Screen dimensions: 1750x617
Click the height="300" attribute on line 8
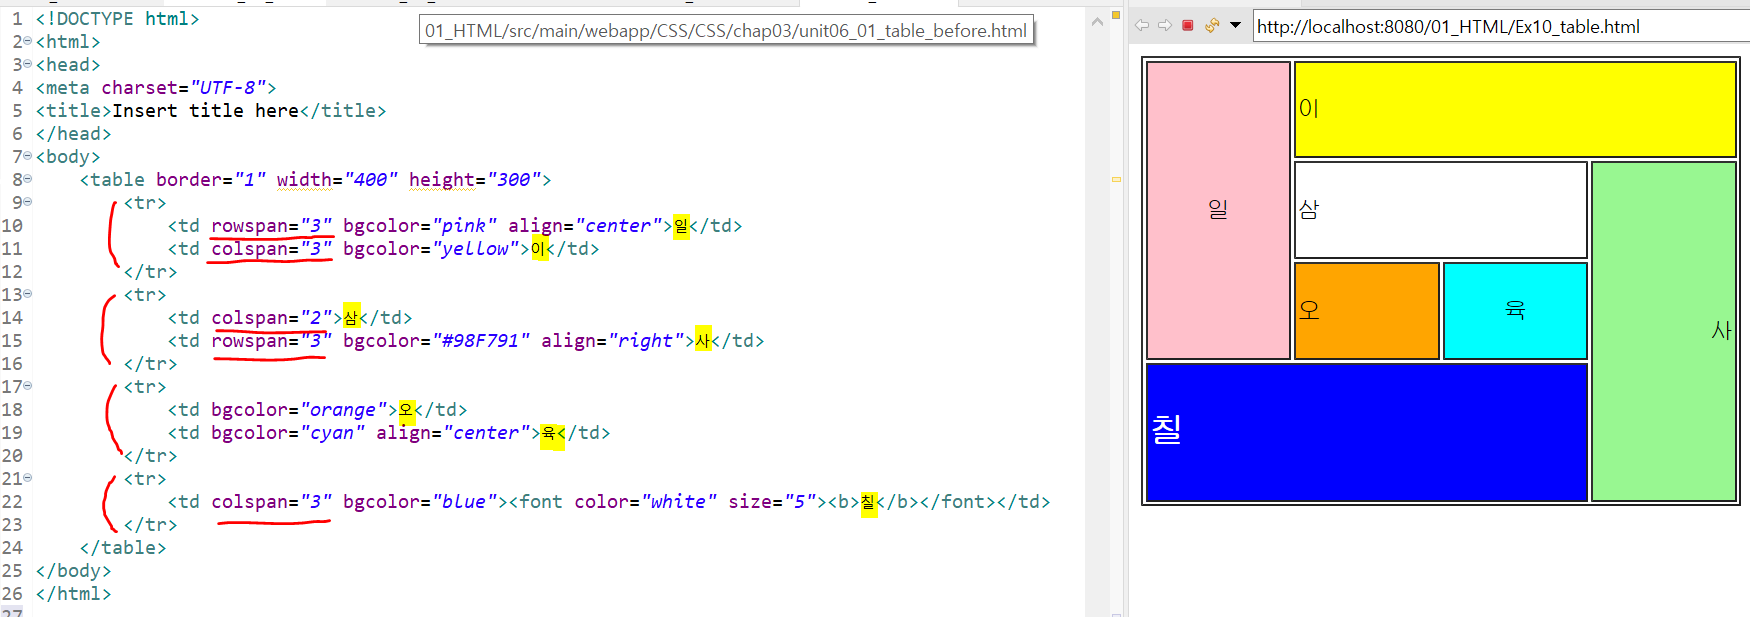[475, 179]
